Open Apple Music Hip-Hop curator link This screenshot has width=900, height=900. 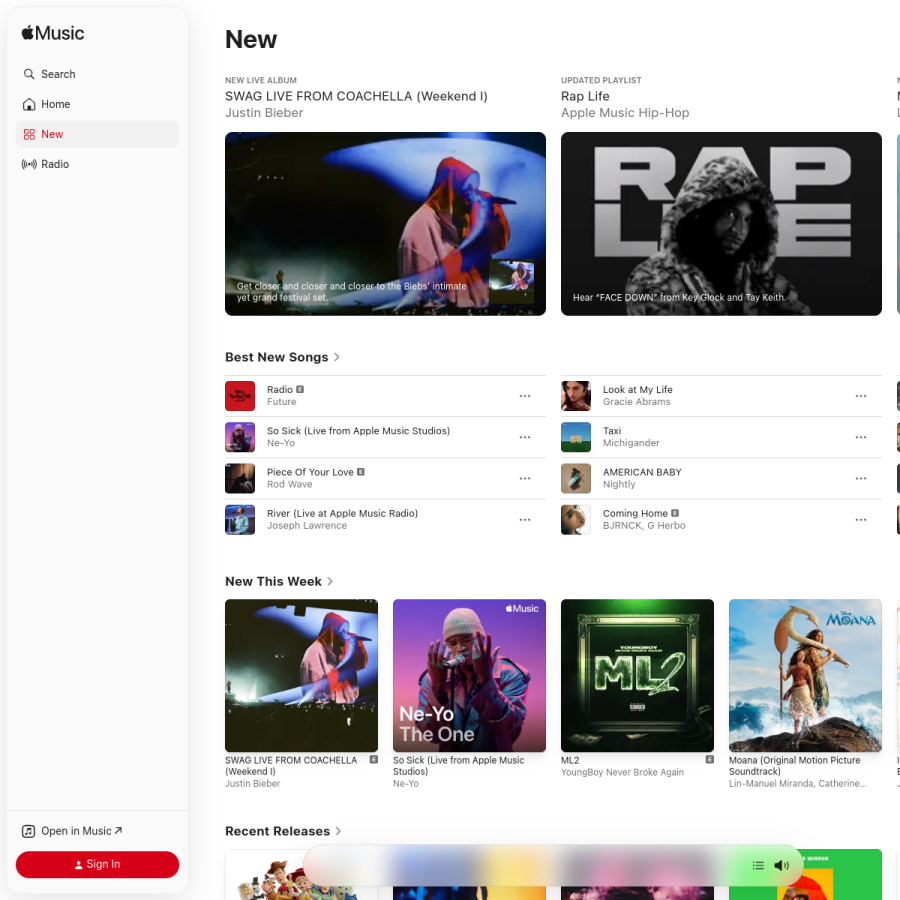click(x=625, y=113)
